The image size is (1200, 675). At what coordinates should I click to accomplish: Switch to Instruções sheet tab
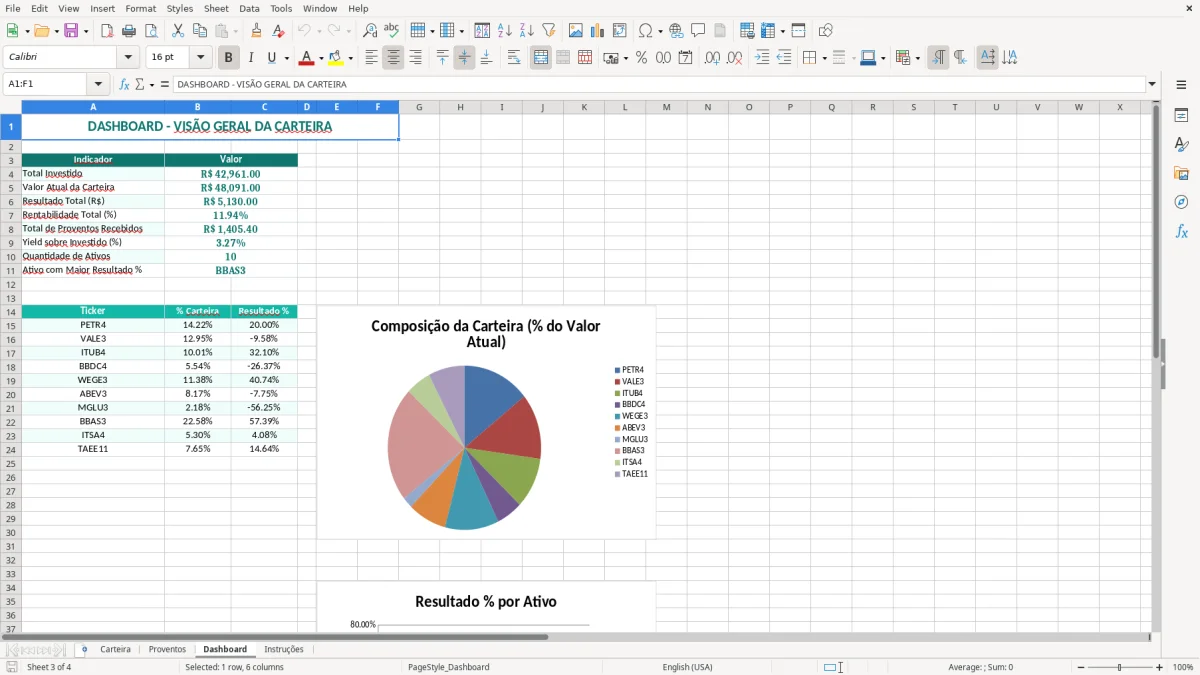tap(284, 649)
